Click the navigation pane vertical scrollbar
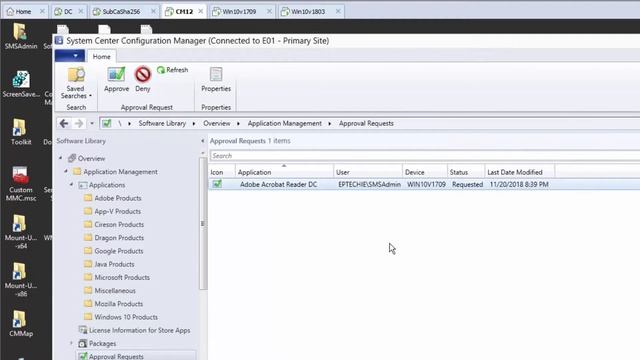 pyautogui.click(x=203, y=224)
